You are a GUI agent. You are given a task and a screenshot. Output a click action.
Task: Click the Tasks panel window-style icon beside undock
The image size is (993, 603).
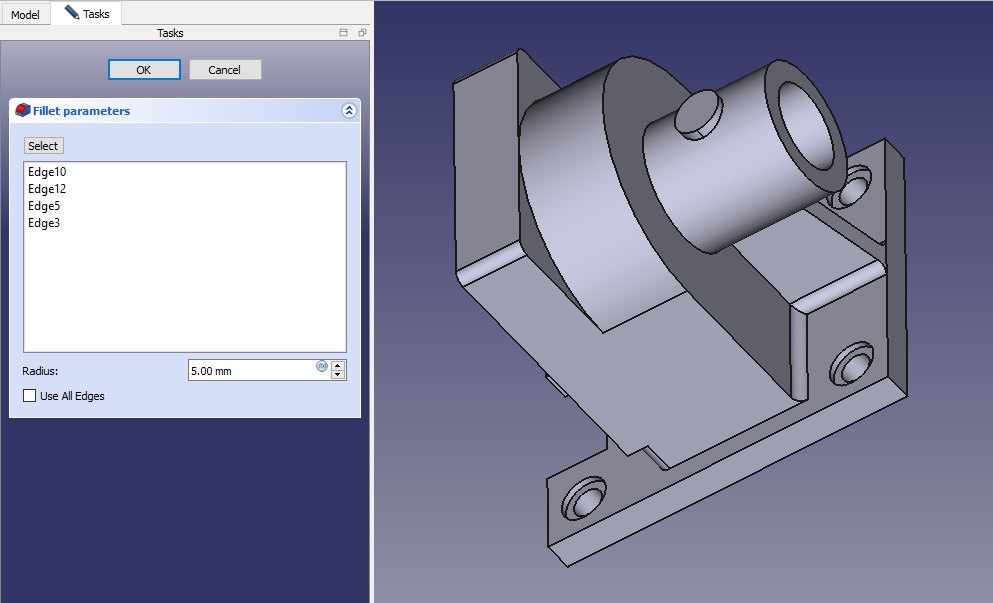(344, 33)
